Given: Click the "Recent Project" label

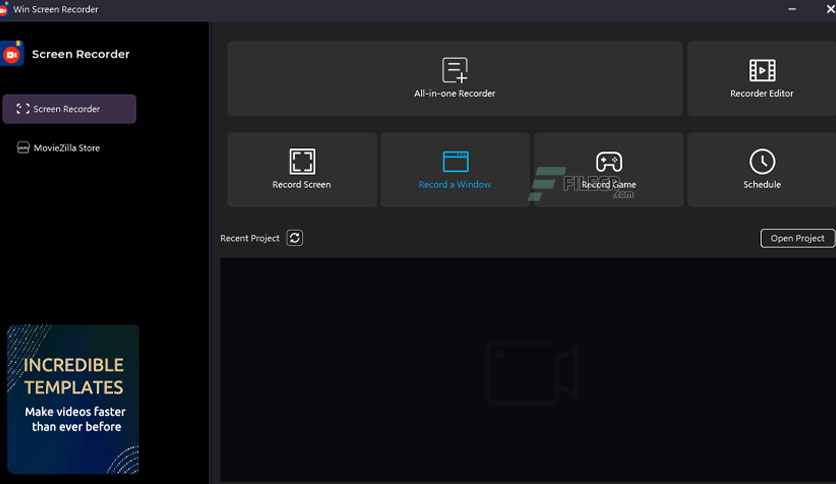Looking at the screenshot, I should 250,238.
